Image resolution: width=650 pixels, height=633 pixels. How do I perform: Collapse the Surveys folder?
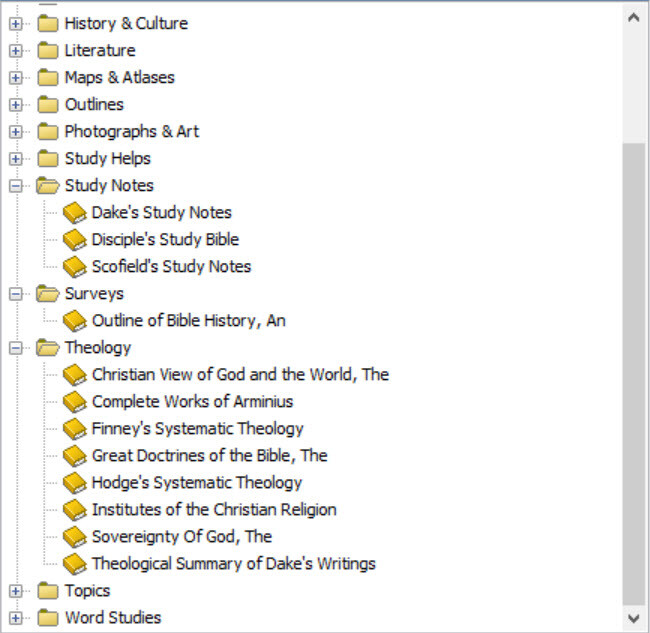pos(15,294)
